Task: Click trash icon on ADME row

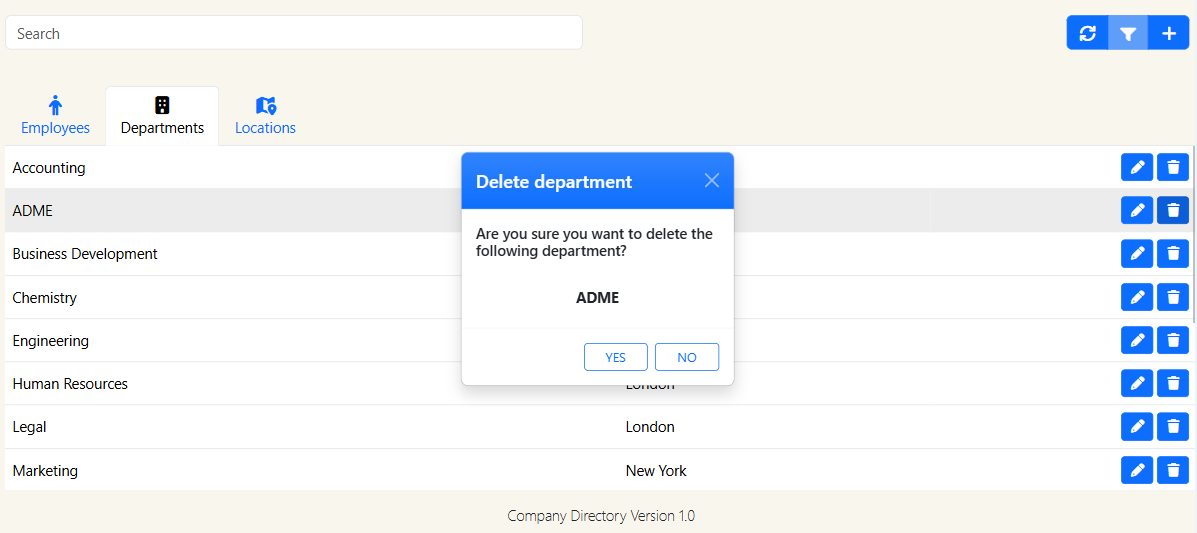Action: pyautogui.click(x=1173, y=210)
